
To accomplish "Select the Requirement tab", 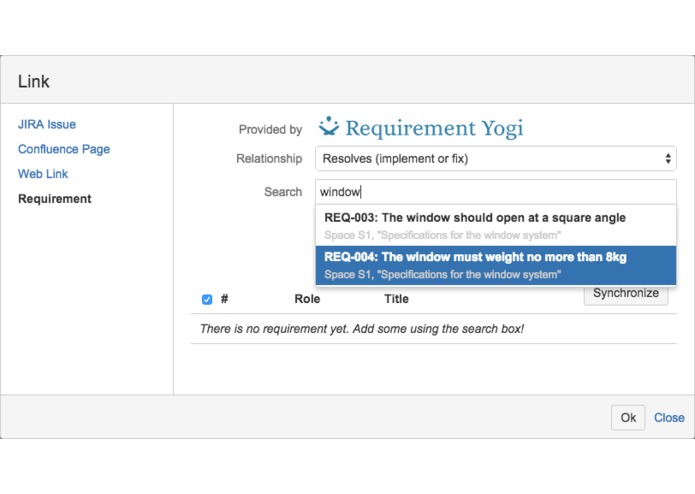I will tap(55, 199).
